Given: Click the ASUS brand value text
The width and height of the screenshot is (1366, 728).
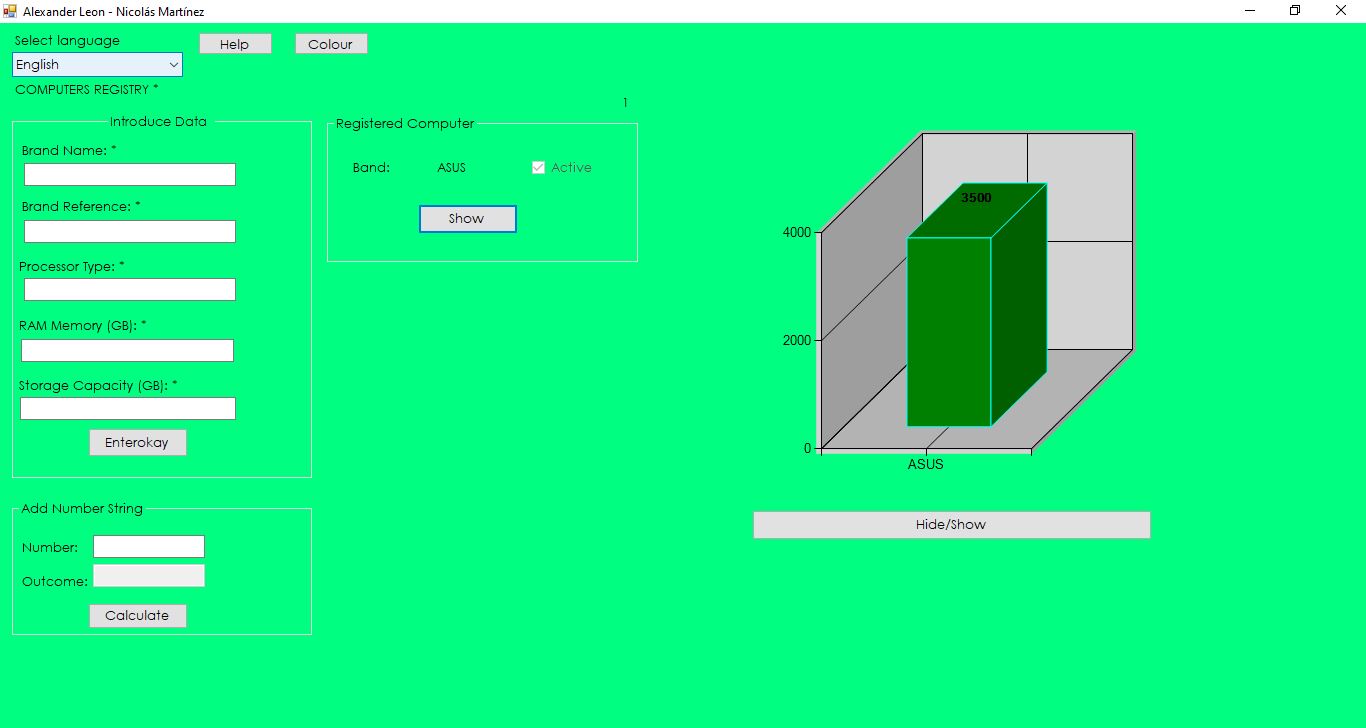Looking at the screenshot, I should (x=451, y=168).
